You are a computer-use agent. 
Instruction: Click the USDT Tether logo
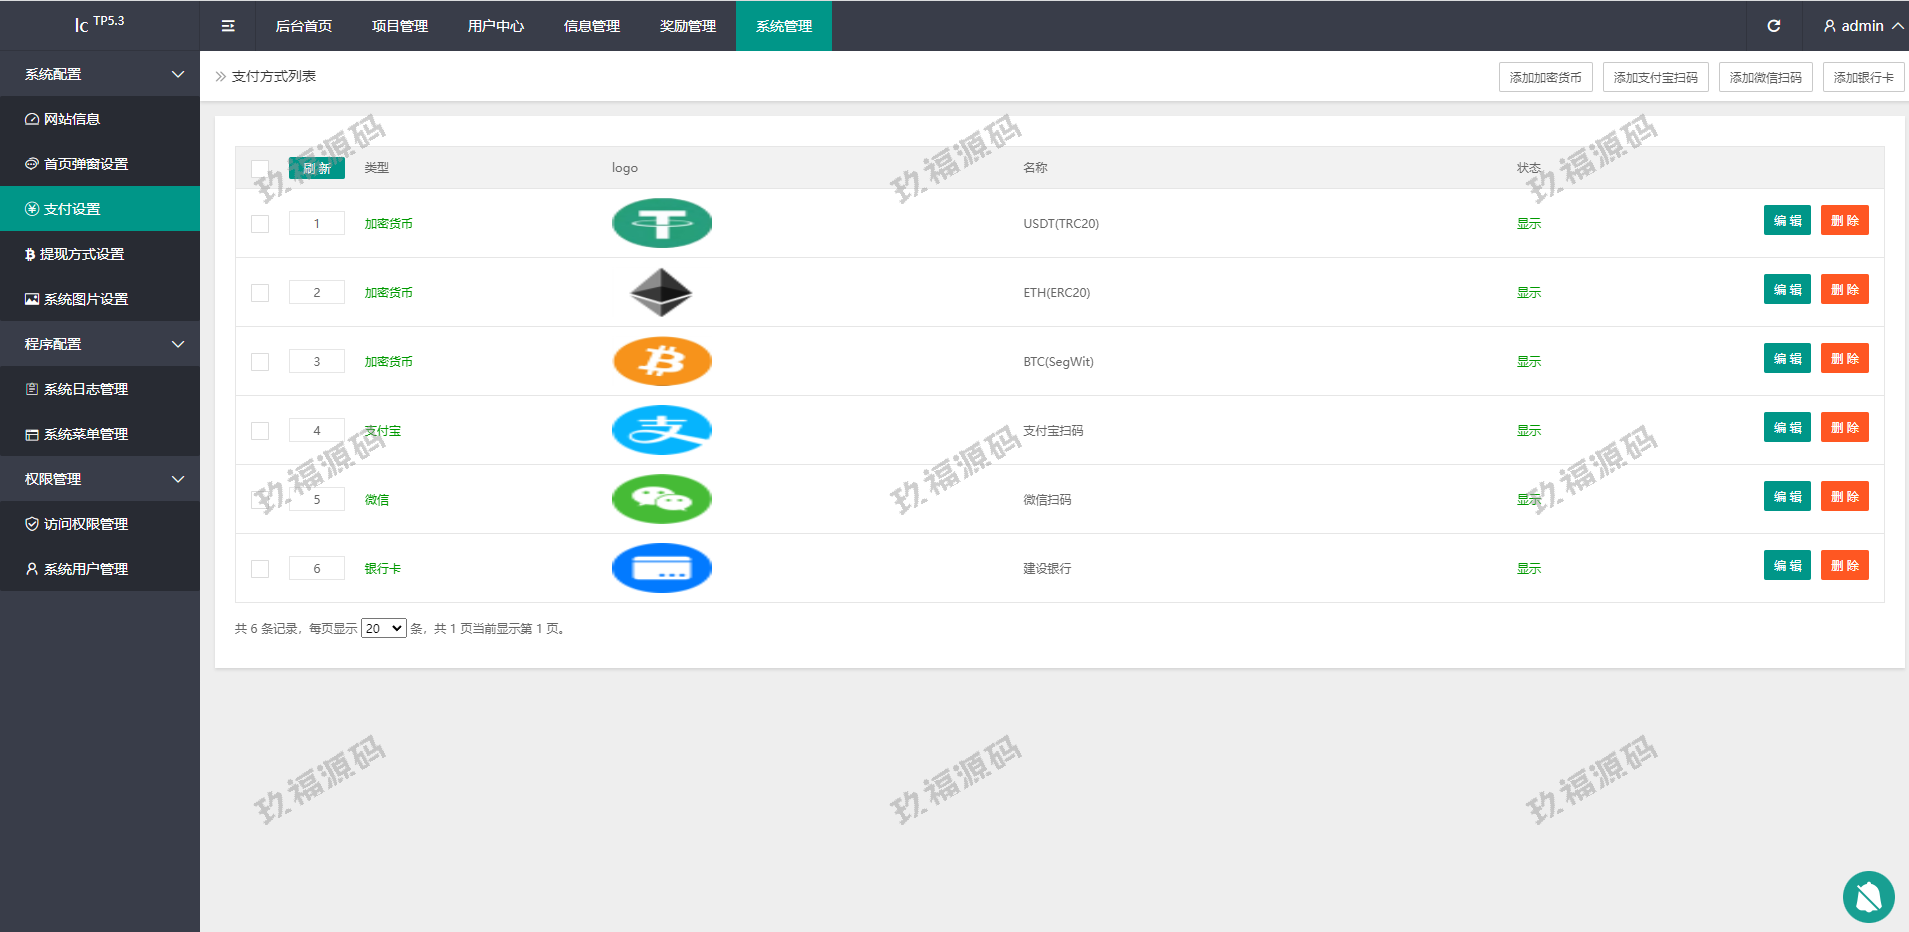coord(661,223)
